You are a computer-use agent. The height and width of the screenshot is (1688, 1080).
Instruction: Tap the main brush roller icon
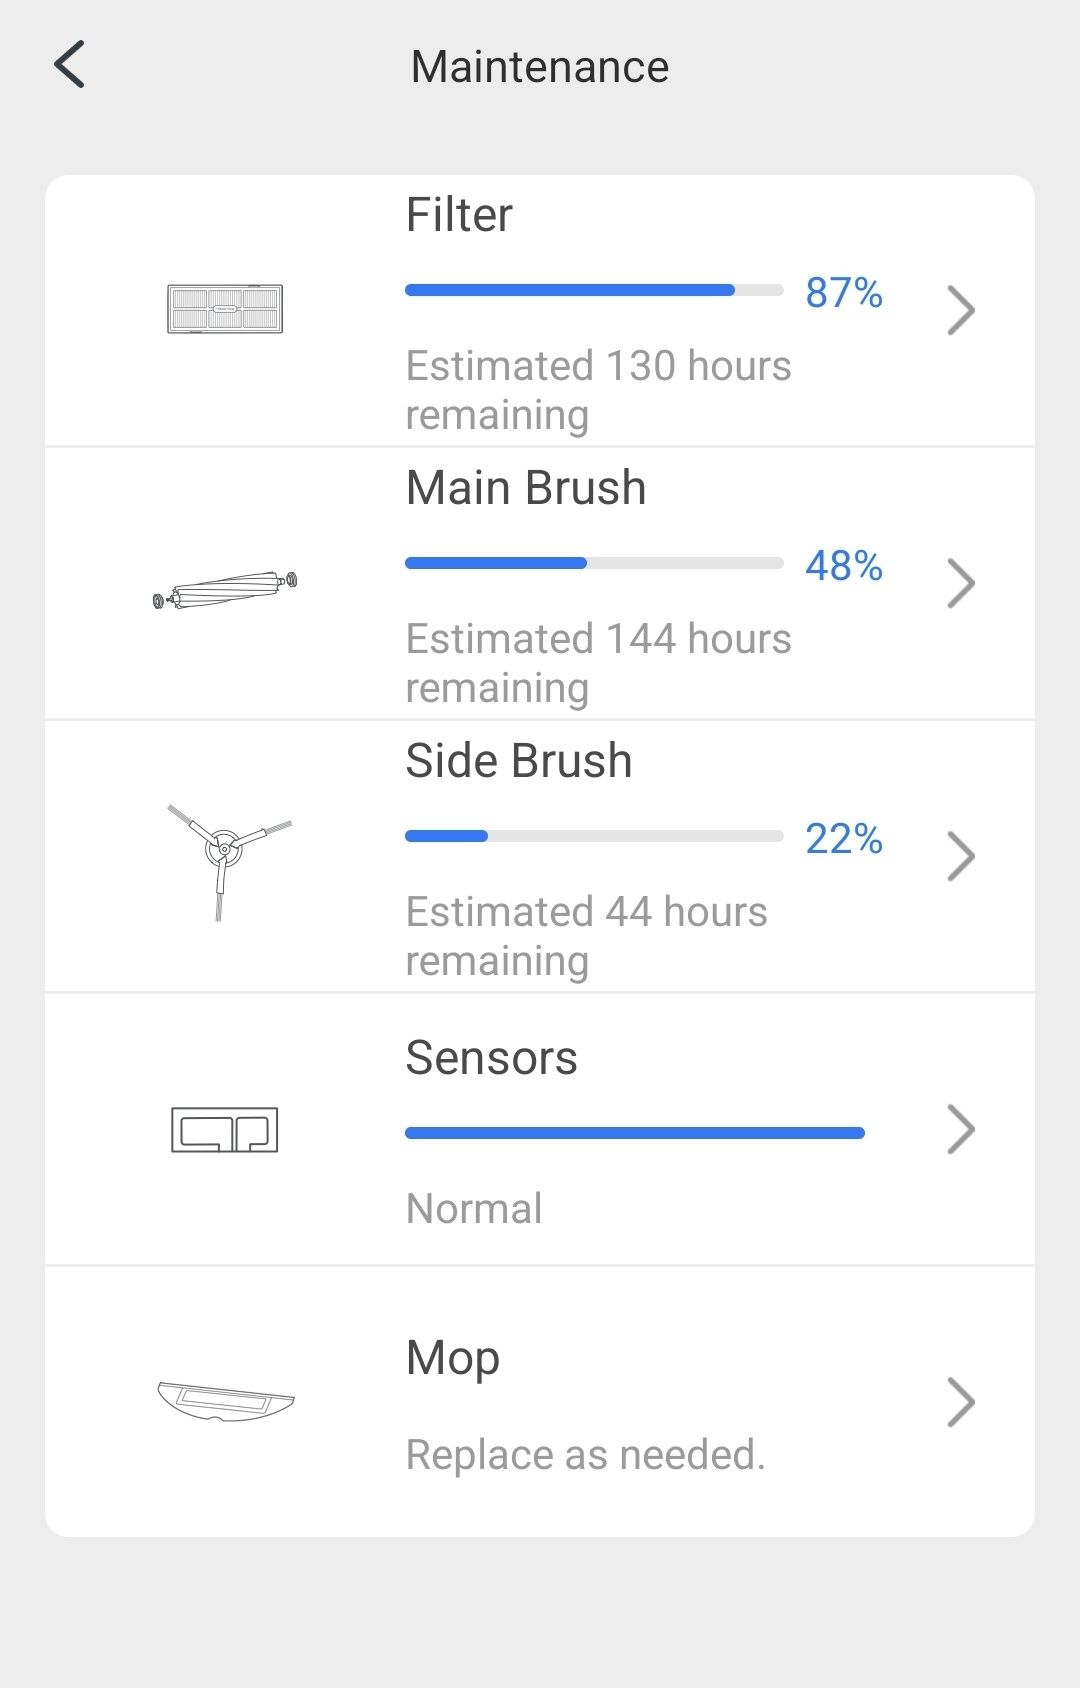(x=225, y=590)
